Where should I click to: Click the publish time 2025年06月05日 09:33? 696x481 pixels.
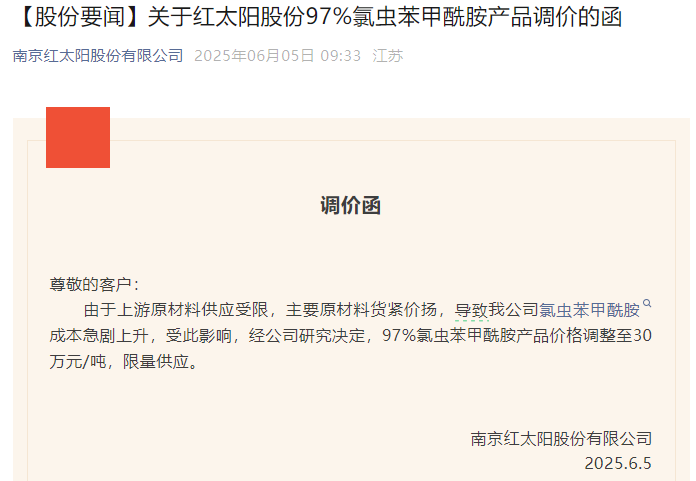tap(277, 56)
